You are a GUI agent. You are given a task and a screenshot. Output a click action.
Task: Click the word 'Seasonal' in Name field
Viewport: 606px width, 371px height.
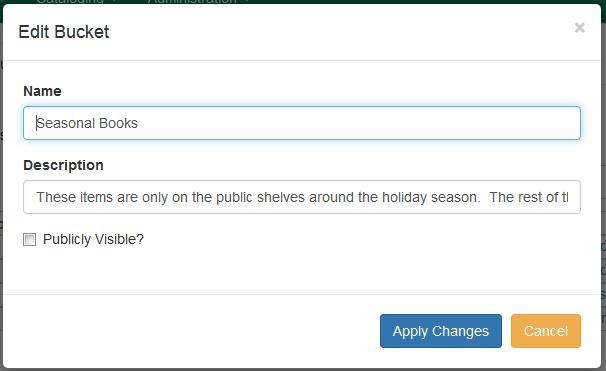[65, 123]
